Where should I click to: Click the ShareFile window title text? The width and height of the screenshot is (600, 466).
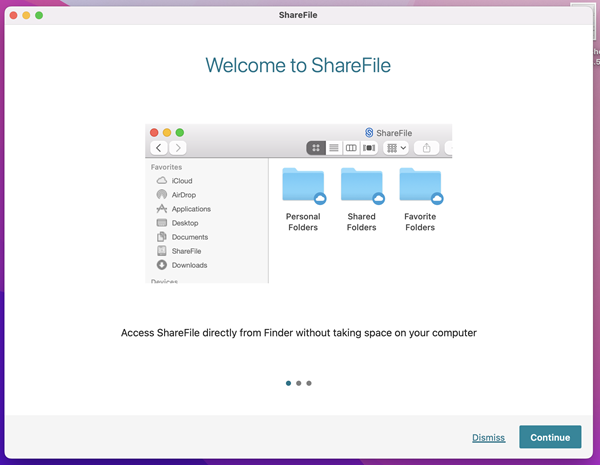[298, 15]
